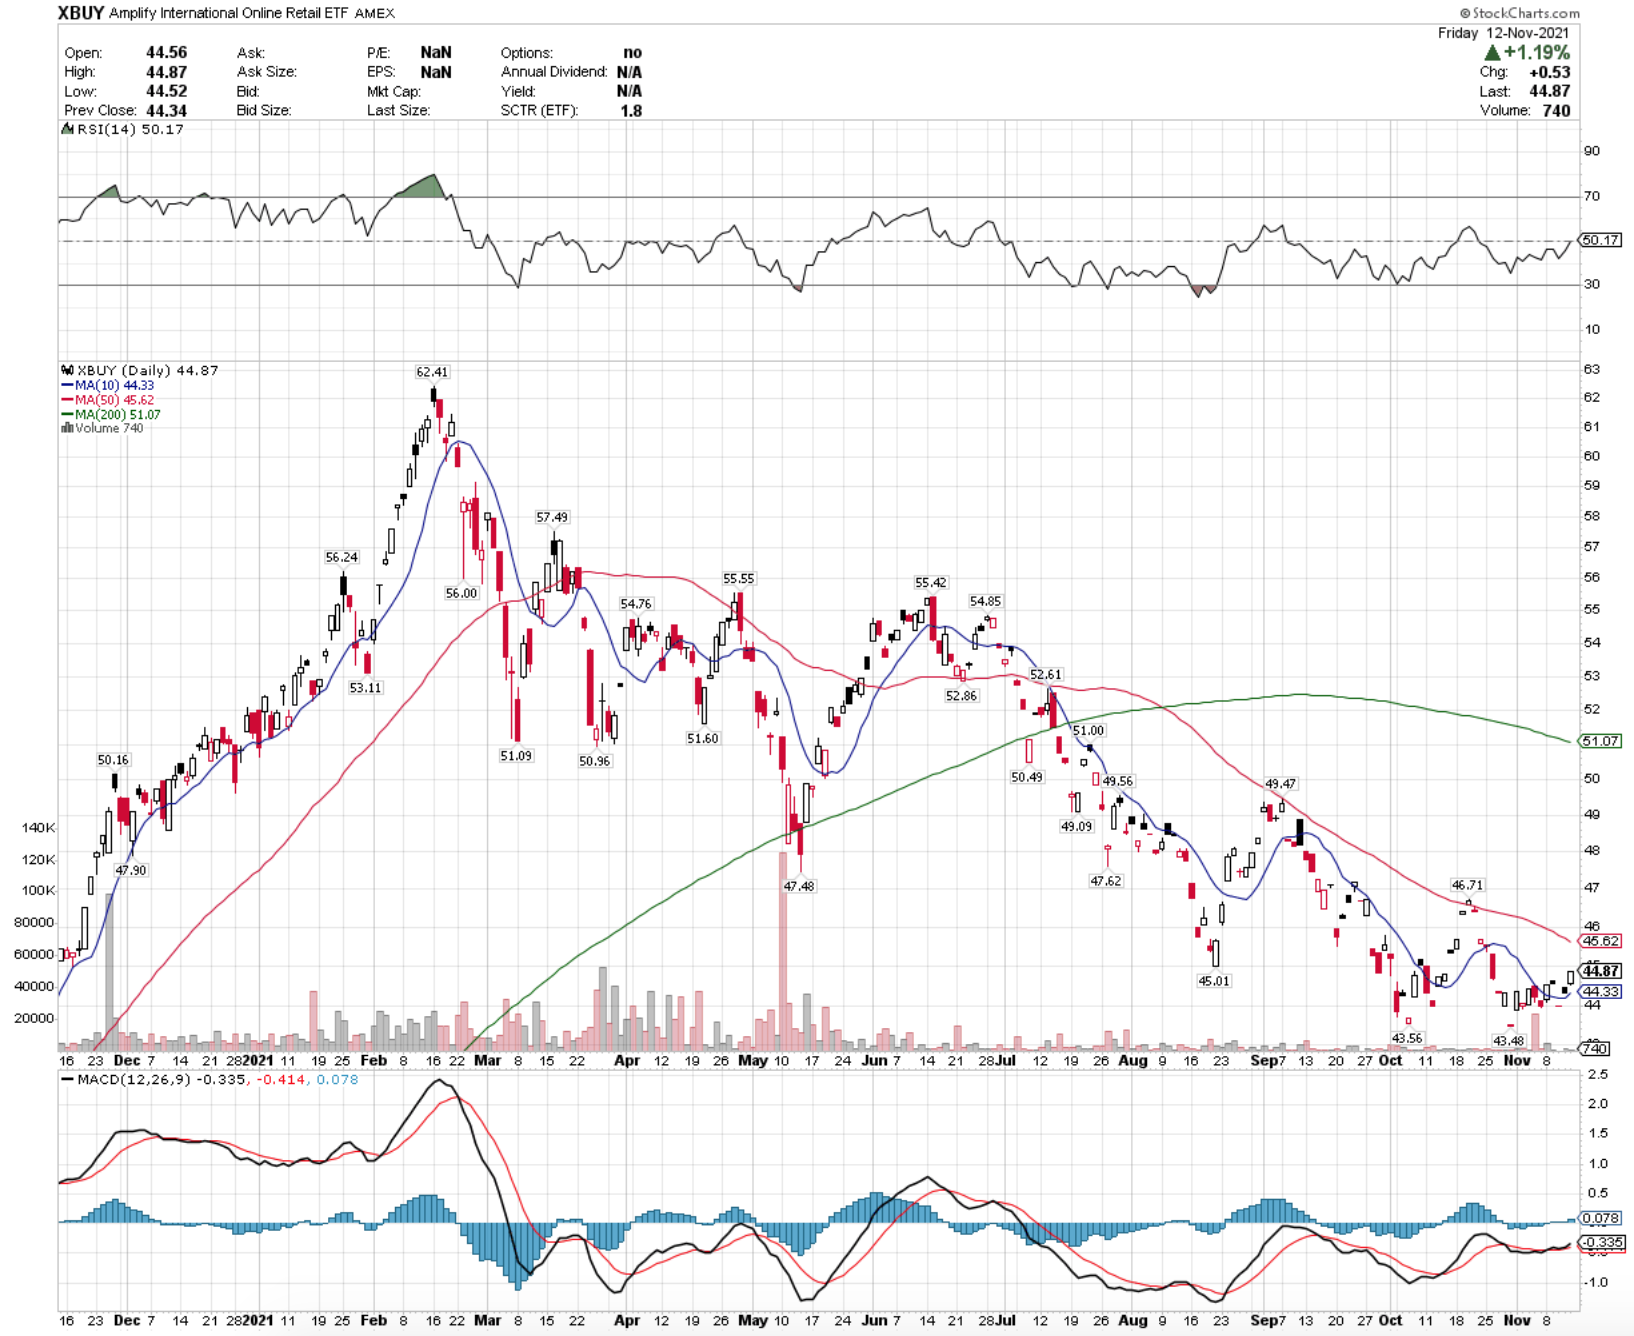1634x1336 pixels.
Task: Click the 51.60 price annotation
Action: (702, 738)
